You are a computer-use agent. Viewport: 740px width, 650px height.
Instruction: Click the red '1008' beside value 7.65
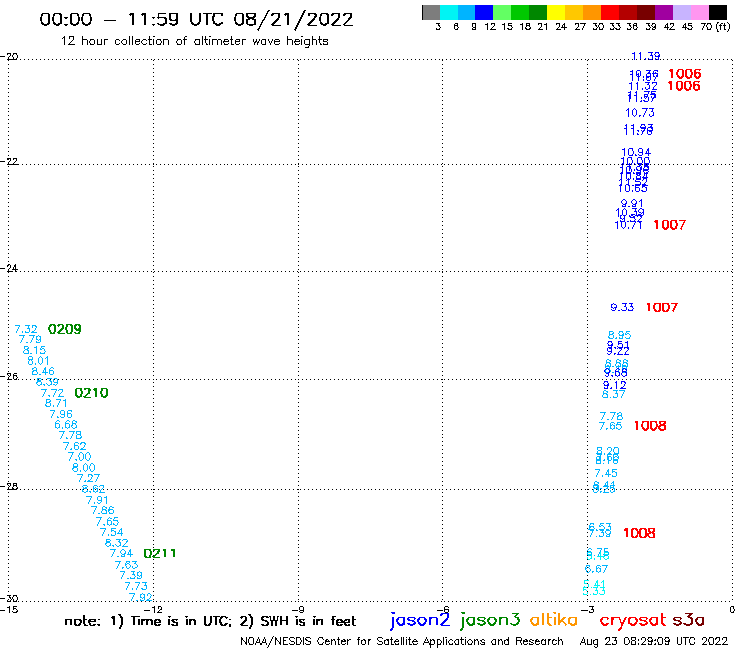tap(650, 426)
